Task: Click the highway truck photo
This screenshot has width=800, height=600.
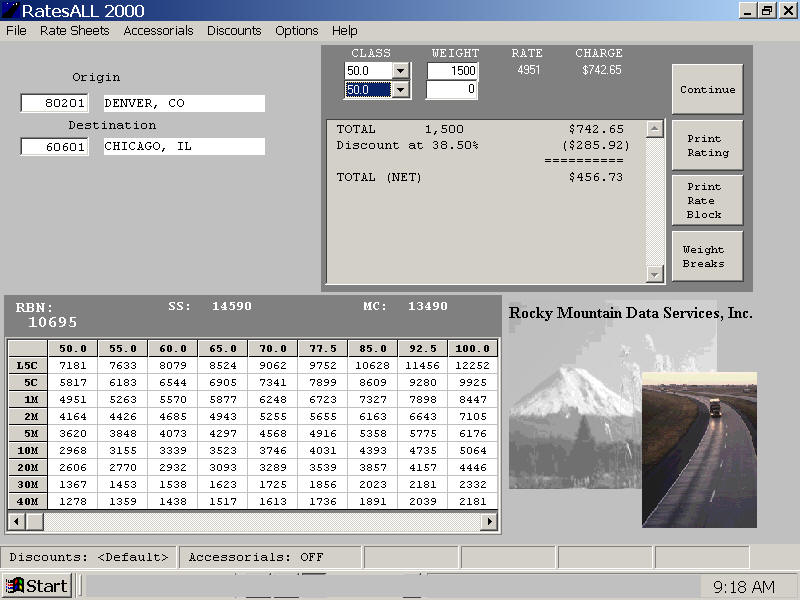Action: 699,450
